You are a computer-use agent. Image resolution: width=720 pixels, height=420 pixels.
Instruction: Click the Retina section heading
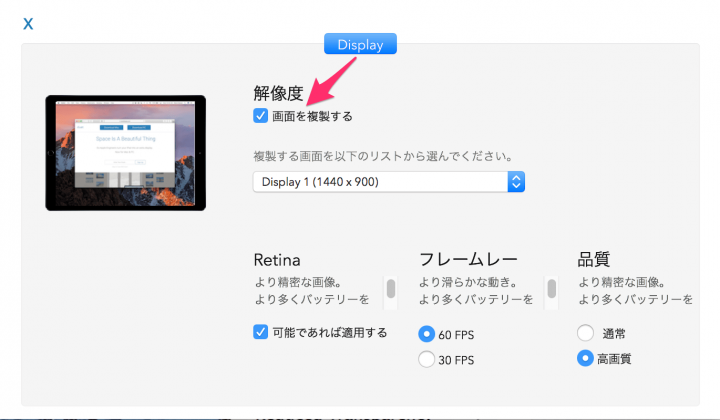pos(277,260)
